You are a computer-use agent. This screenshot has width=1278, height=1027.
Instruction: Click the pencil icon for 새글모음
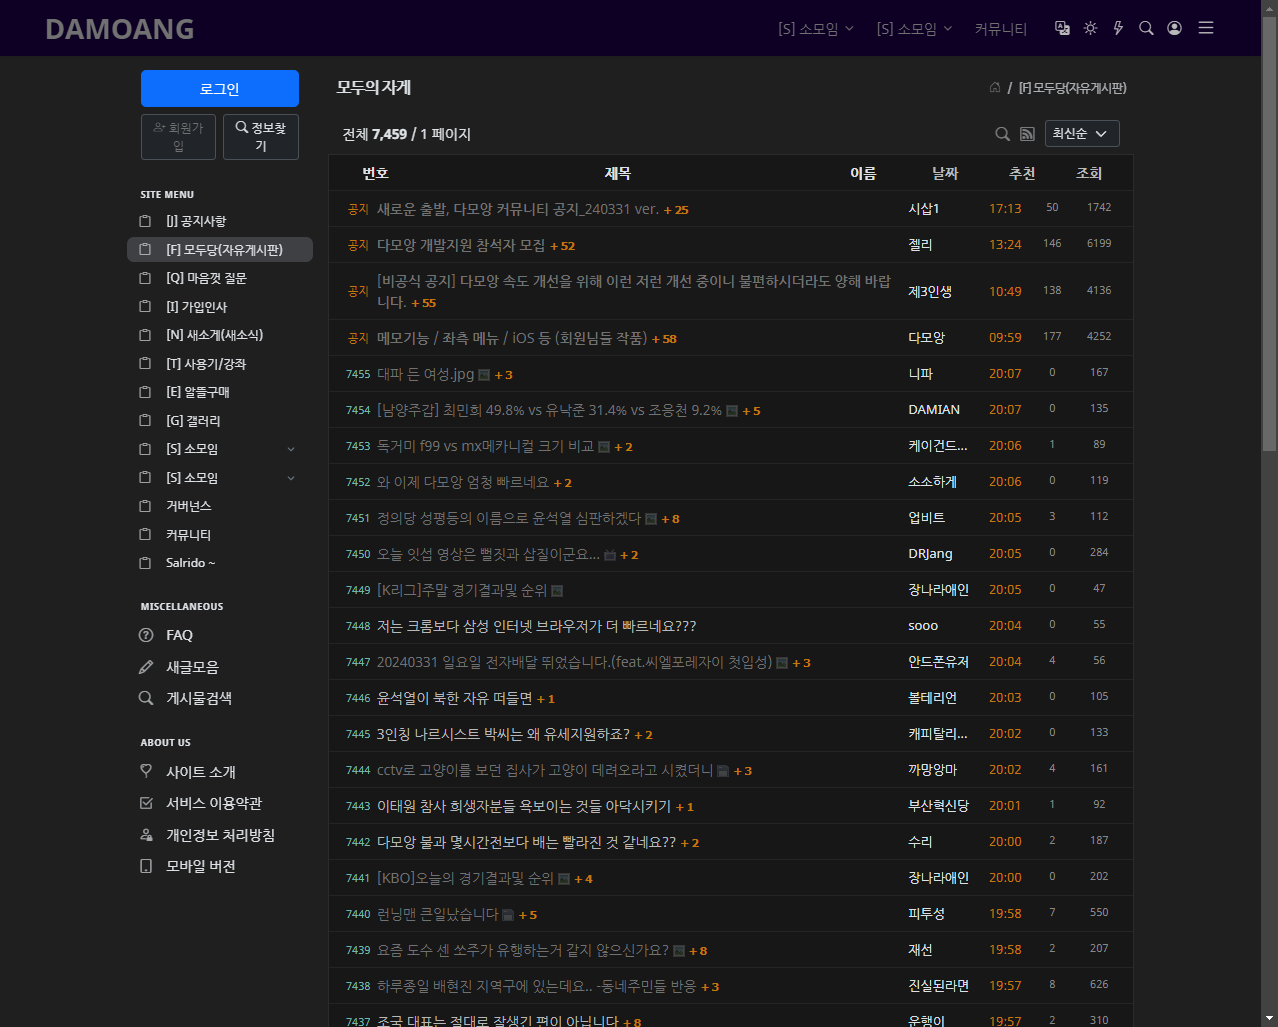tap(146, 667)
